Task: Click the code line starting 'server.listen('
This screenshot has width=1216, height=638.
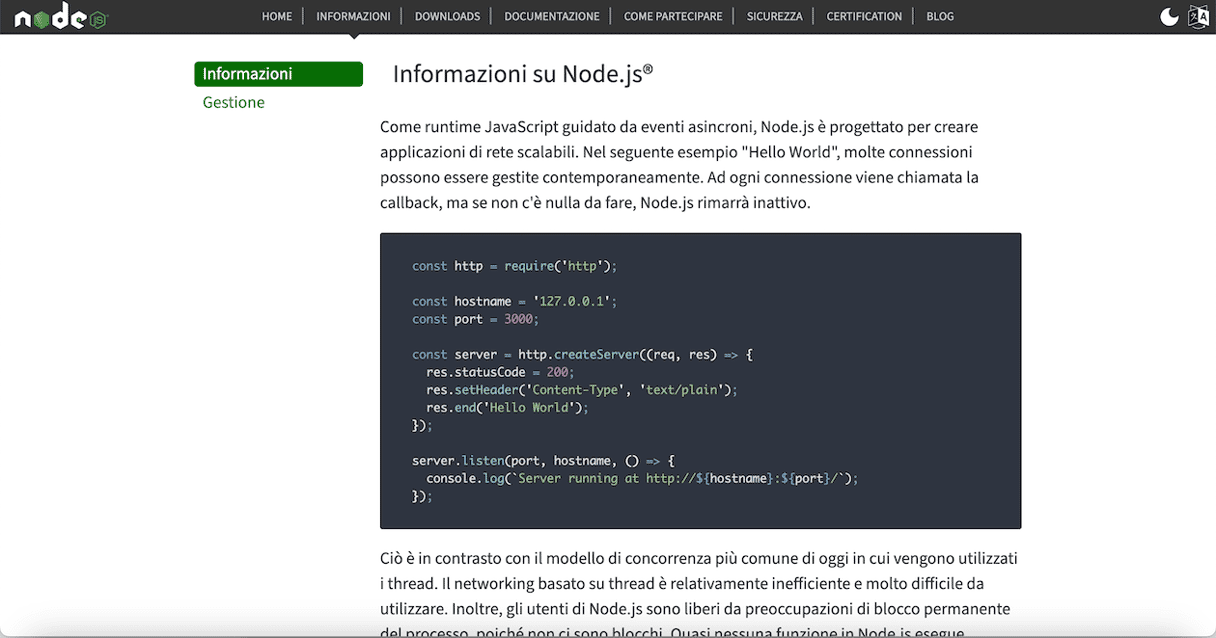Action: point(544,461)
